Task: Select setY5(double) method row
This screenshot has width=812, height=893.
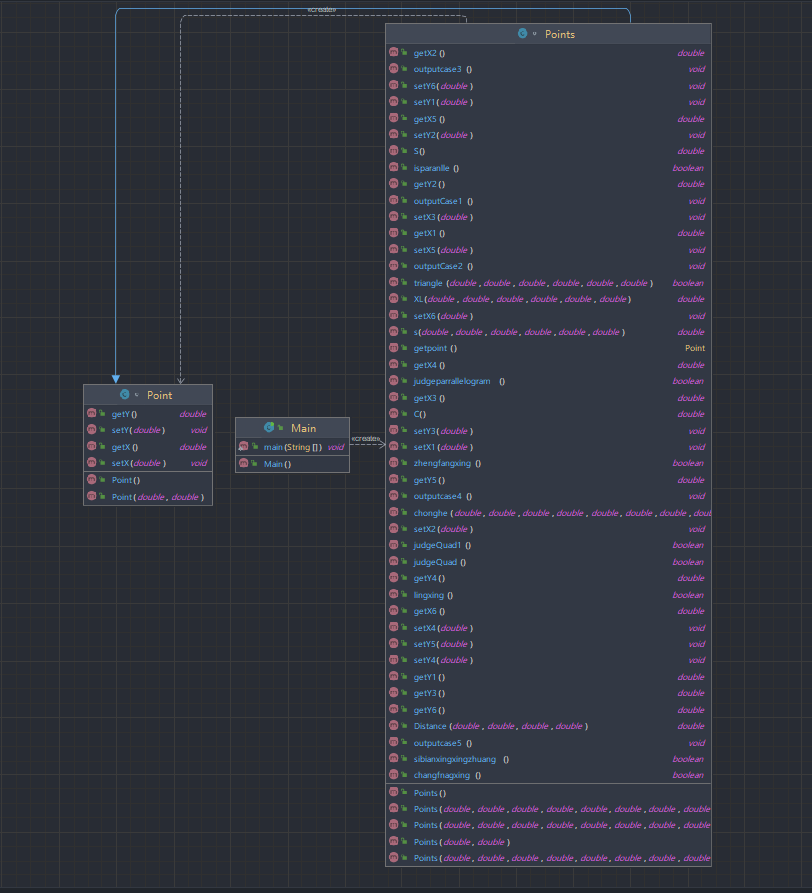Action: 548,644
